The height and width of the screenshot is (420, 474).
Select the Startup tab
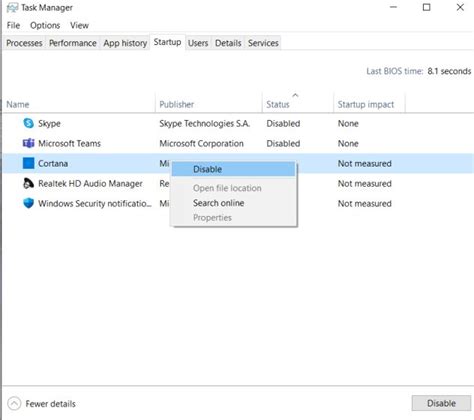[x=167, y=42]
